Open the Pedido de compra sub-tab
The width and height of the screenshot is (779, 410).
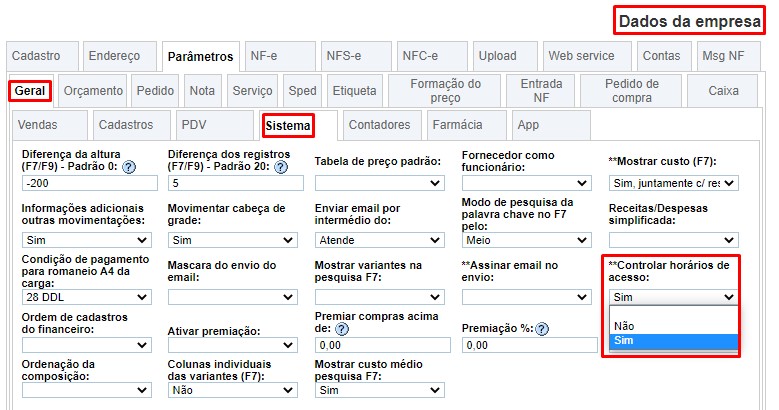tap(631, 91)
